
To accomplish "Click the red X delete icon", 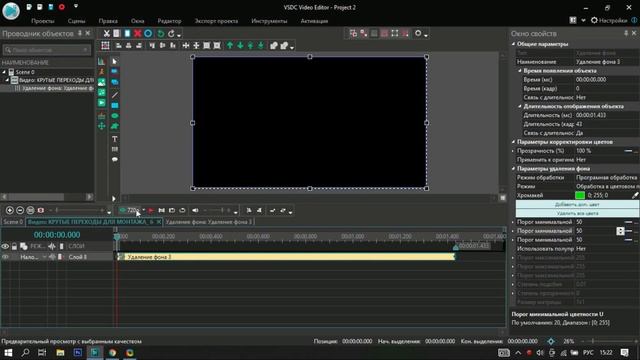I will click(138, 33).
